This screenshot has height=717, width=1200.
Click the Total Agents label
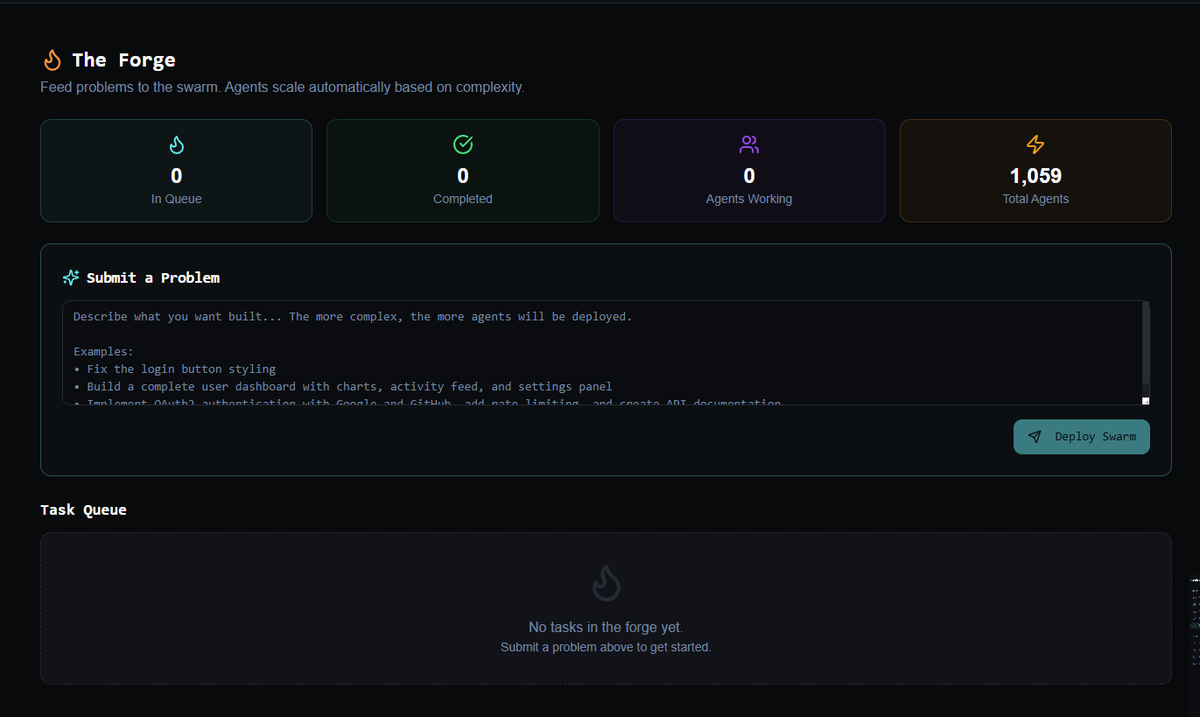click(1036, 199)
